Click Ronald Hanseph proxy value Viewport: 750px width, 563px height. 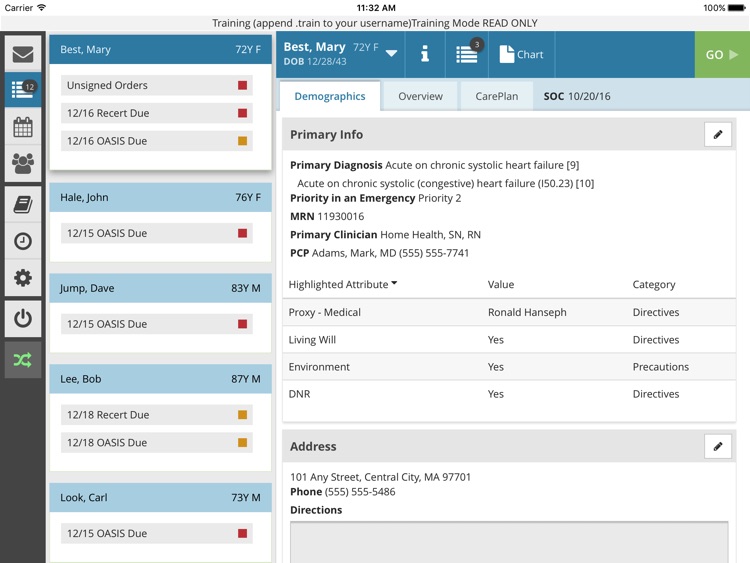(527, 312)
